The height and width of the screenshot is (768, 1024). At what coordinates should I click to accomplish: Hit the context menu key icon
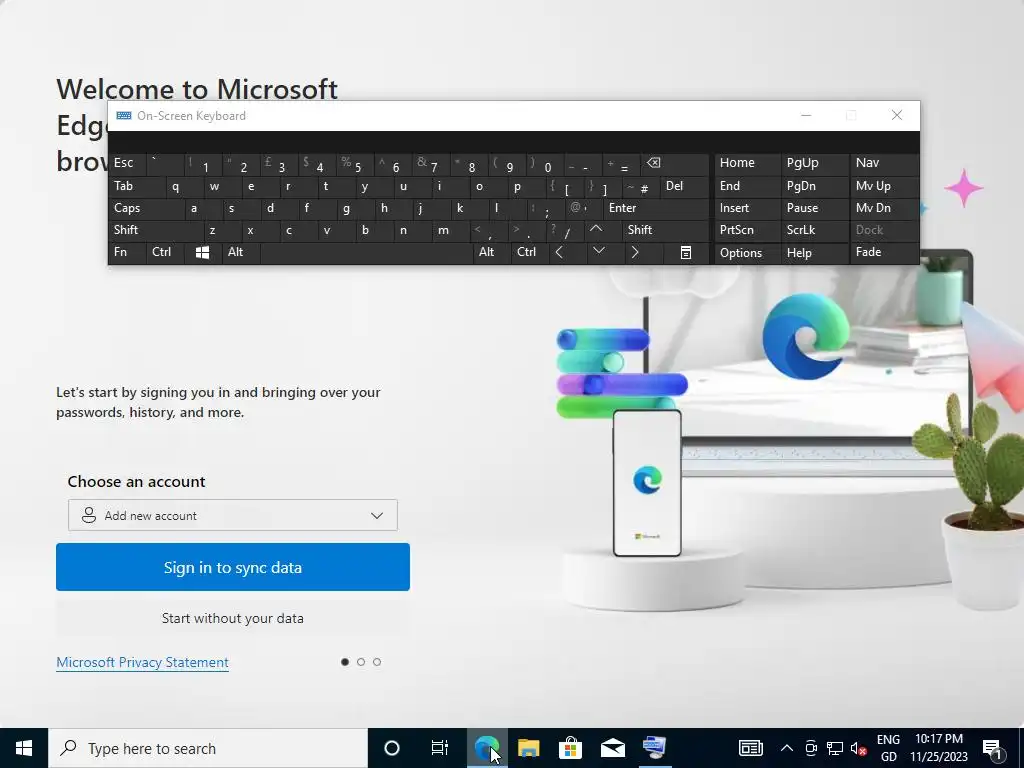pyautogui.click(x=686, y=253)
